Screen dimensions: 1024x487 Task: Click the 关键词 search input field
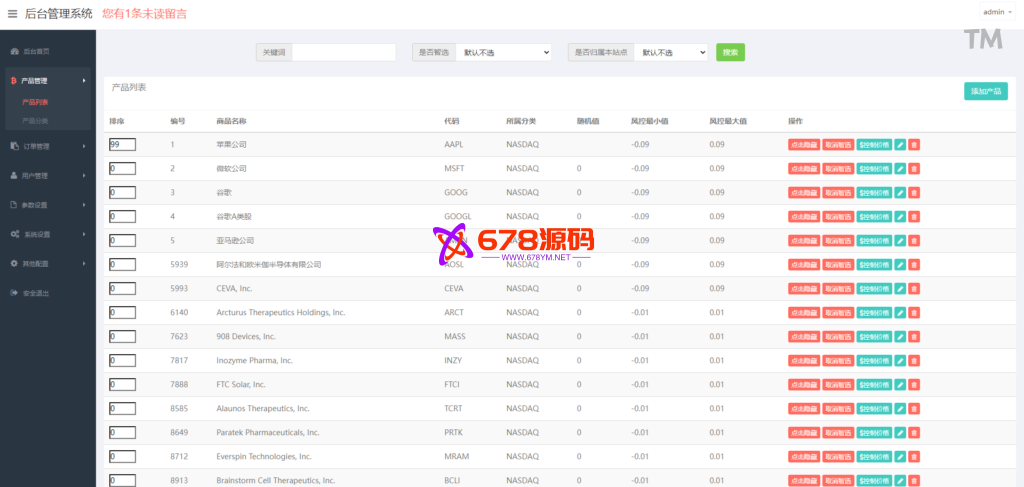pyautogui.click(x=343, y=52)
